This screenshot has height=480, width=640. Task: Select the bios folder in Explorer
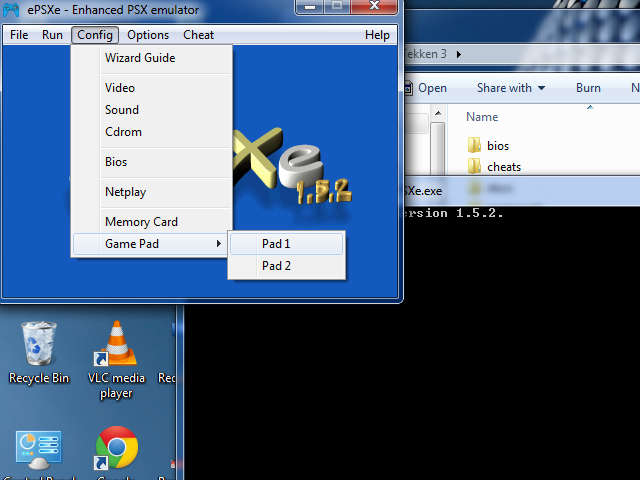pyautogui.click(x=488, y=145)
